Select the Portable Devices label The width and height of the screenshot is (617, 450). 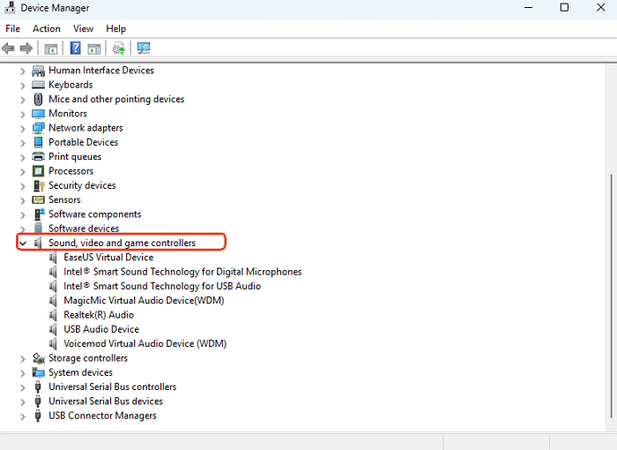pyautogui.click(x=83, y=142)
